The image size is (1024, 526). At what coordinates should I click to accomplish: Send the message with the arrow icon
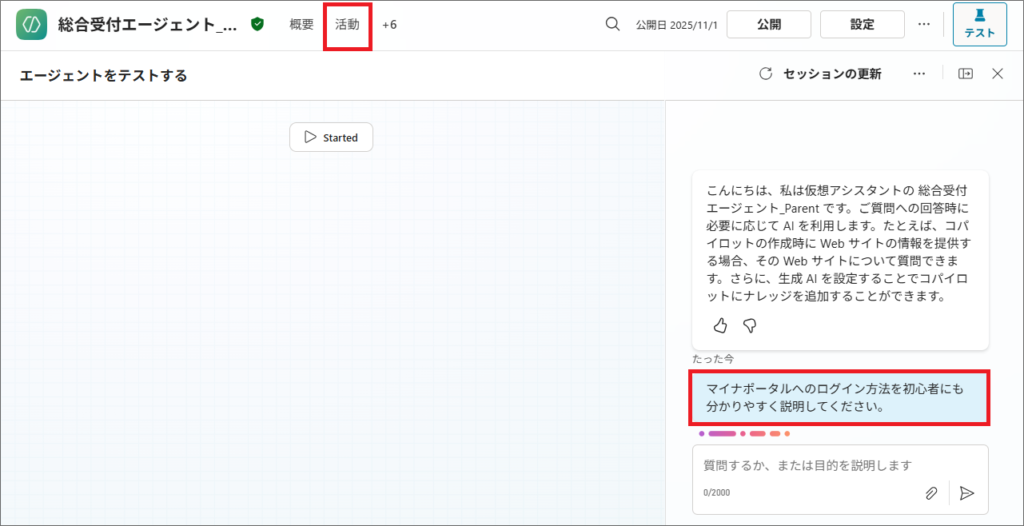tap(966, 493)
